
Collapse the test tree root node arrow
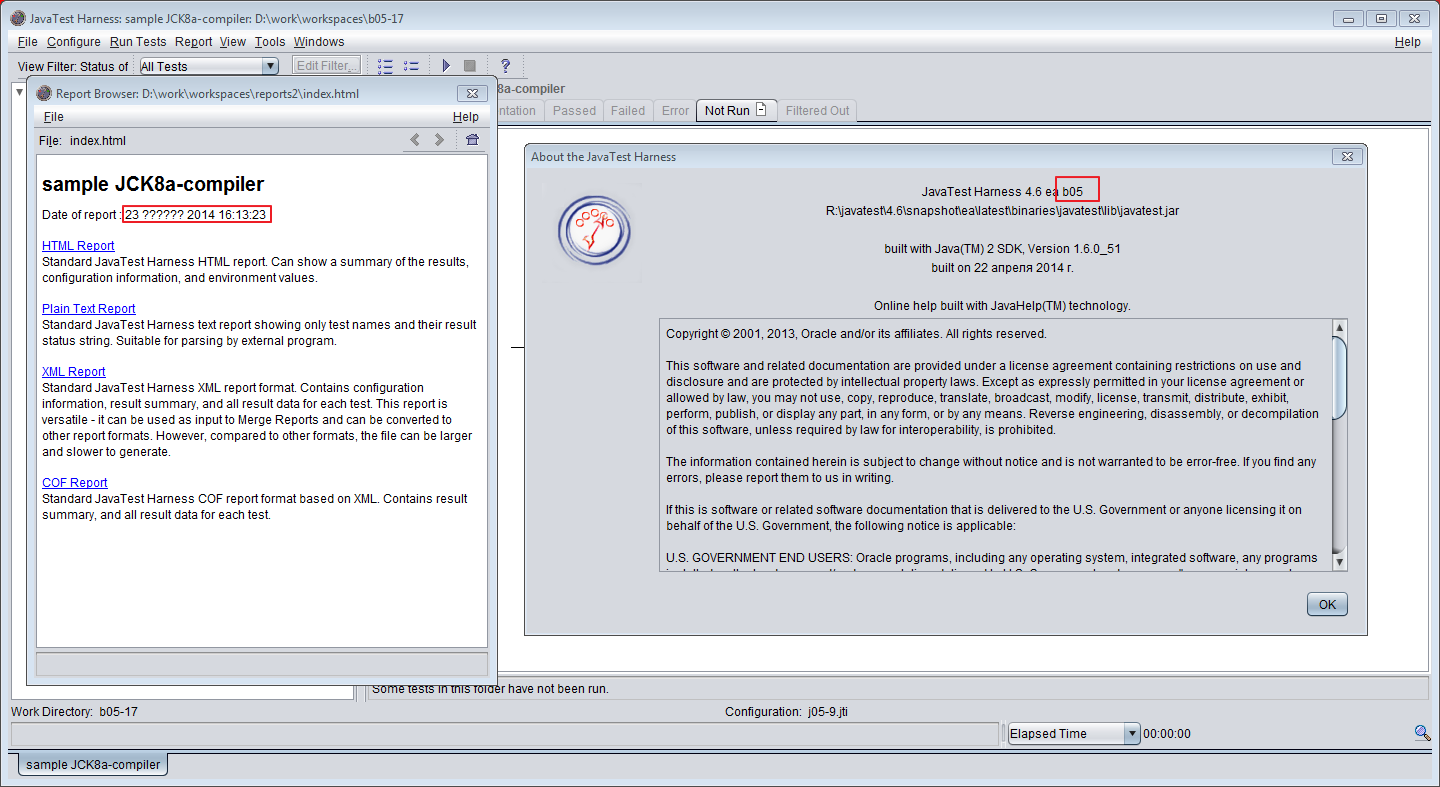pyautogui.click(x=19, y=92)
